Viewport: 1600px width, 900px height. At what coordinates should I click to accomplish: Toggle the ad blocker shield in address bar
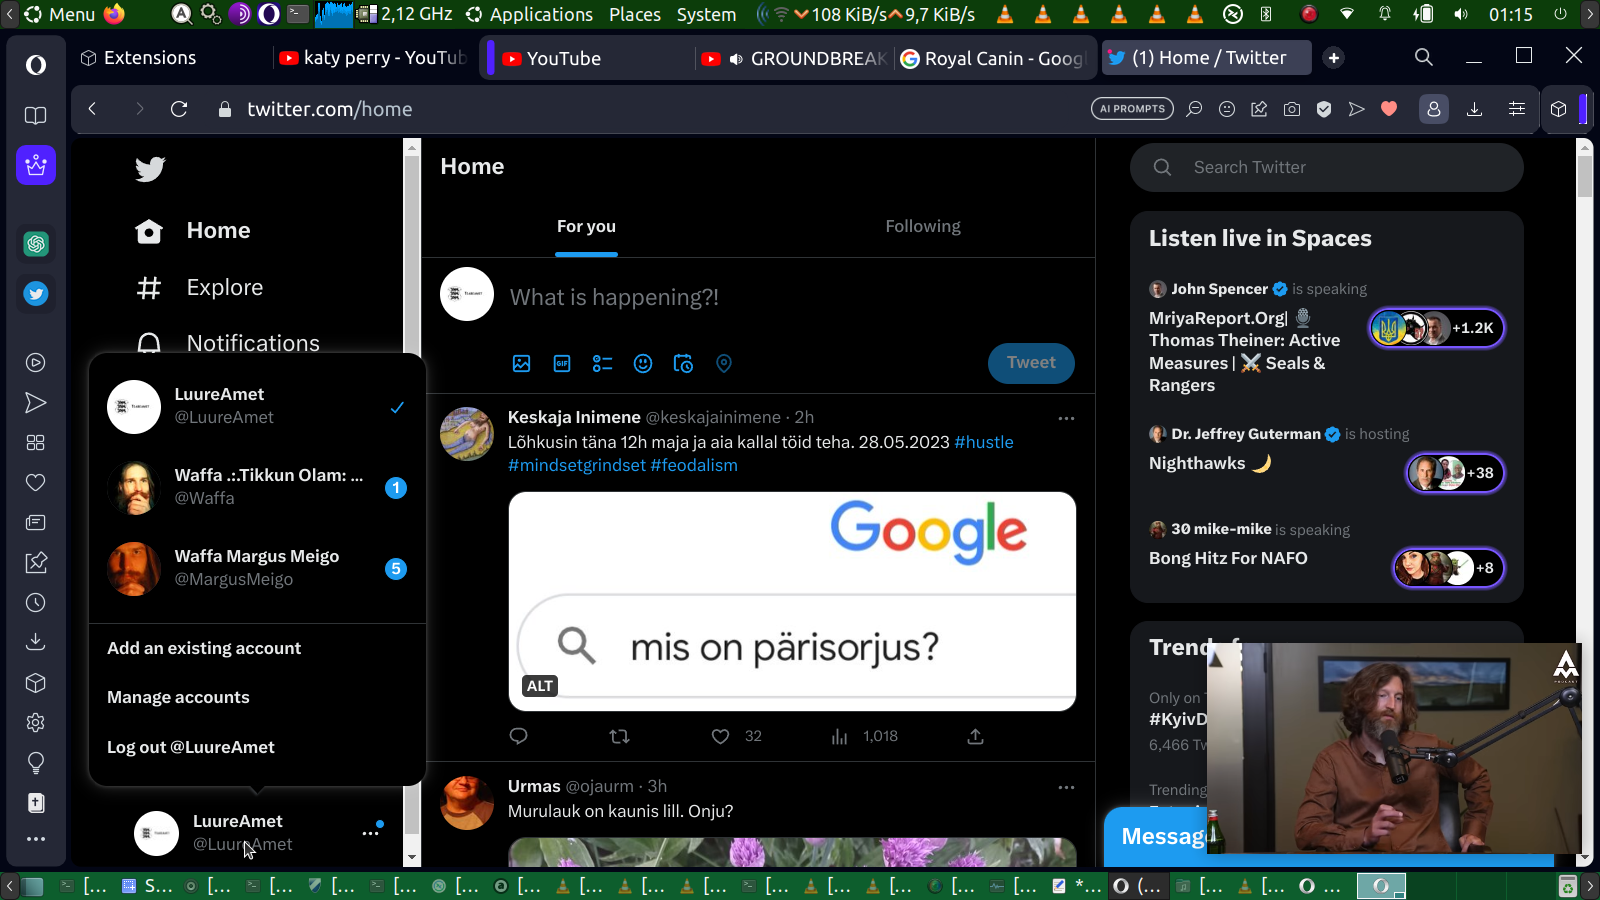[1324, 109]
